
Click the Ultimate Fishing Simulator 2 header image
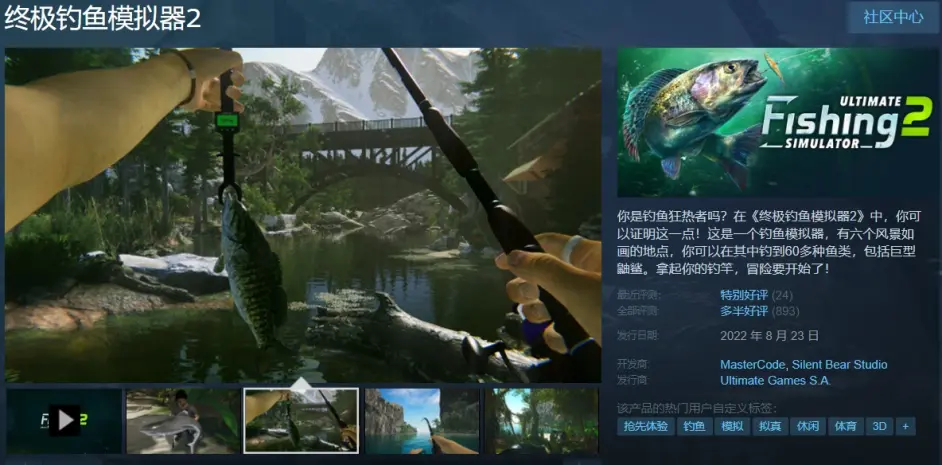[778, 122]
